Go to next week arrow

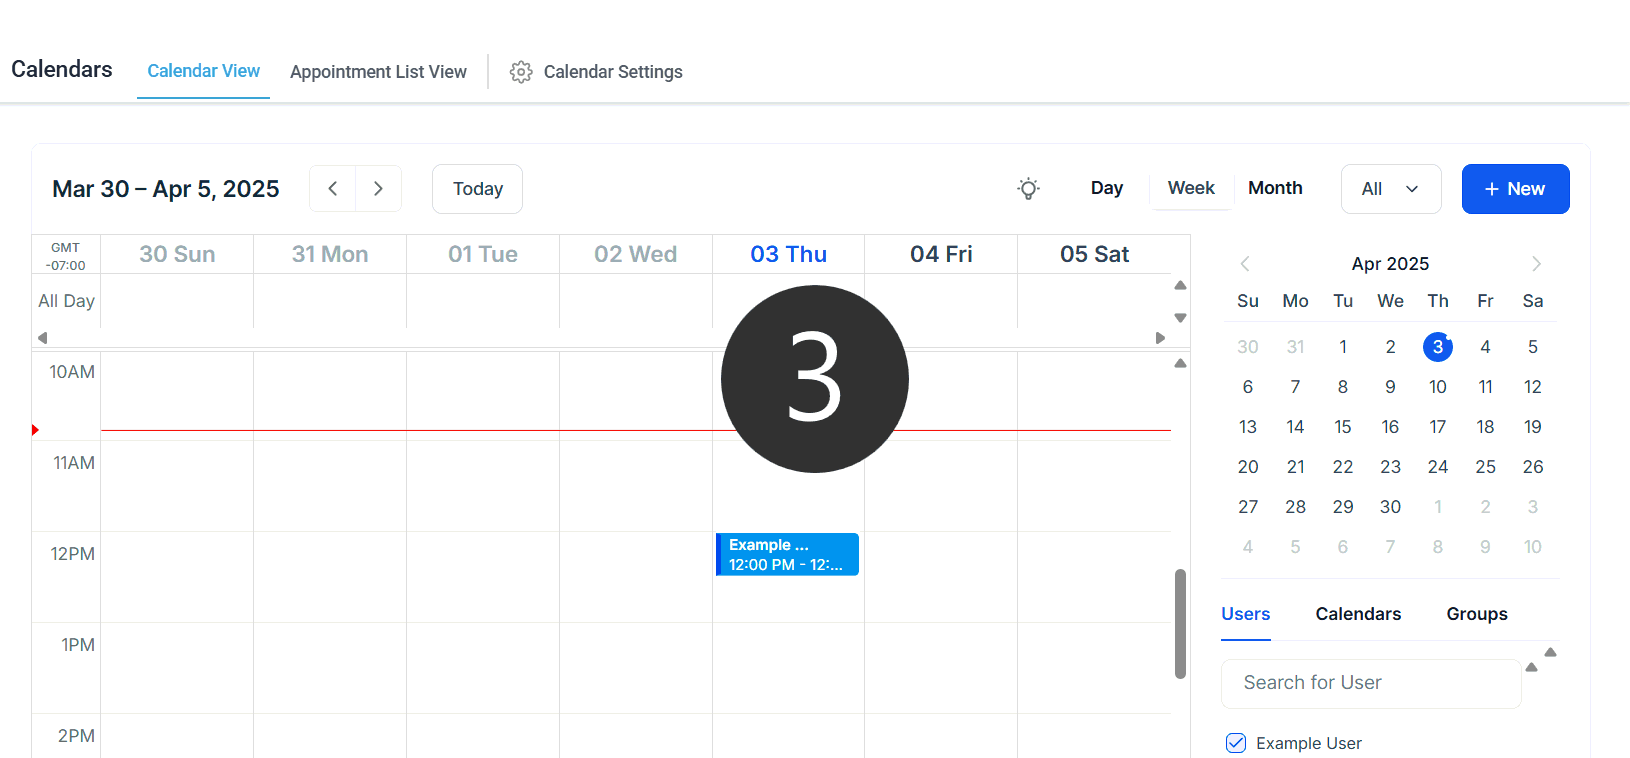[x=378, y=189]
